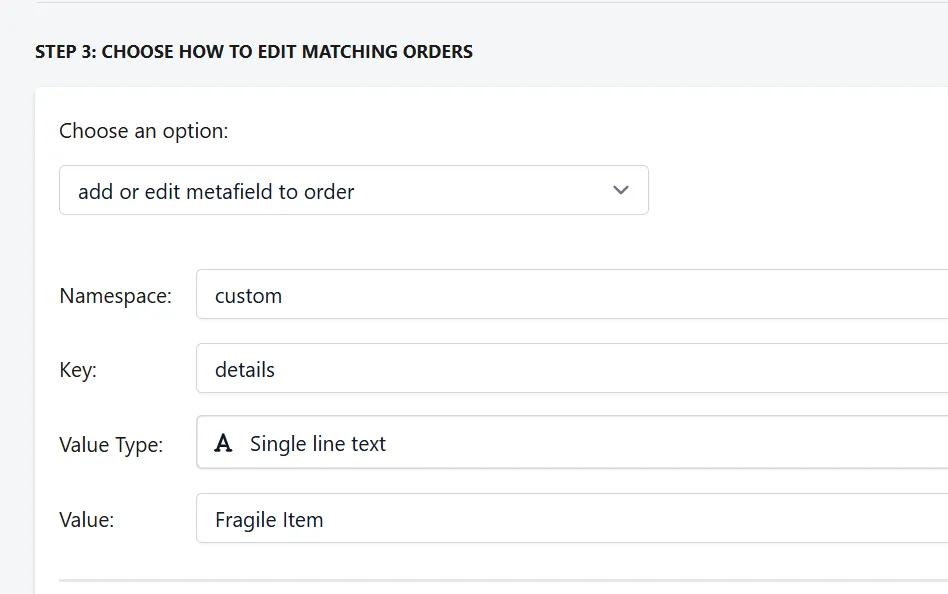948x594 pixels.
Task: Click the 'A' text type icon
Action: pyautogui.click(x=223, y=443)
